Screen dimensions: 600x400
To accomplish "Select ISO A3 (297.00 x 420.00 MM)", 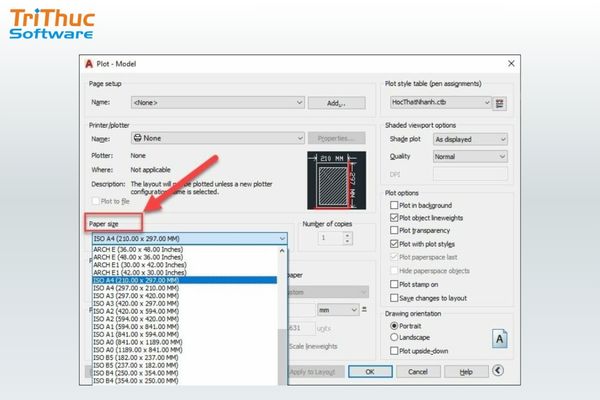I will (185, 296).
